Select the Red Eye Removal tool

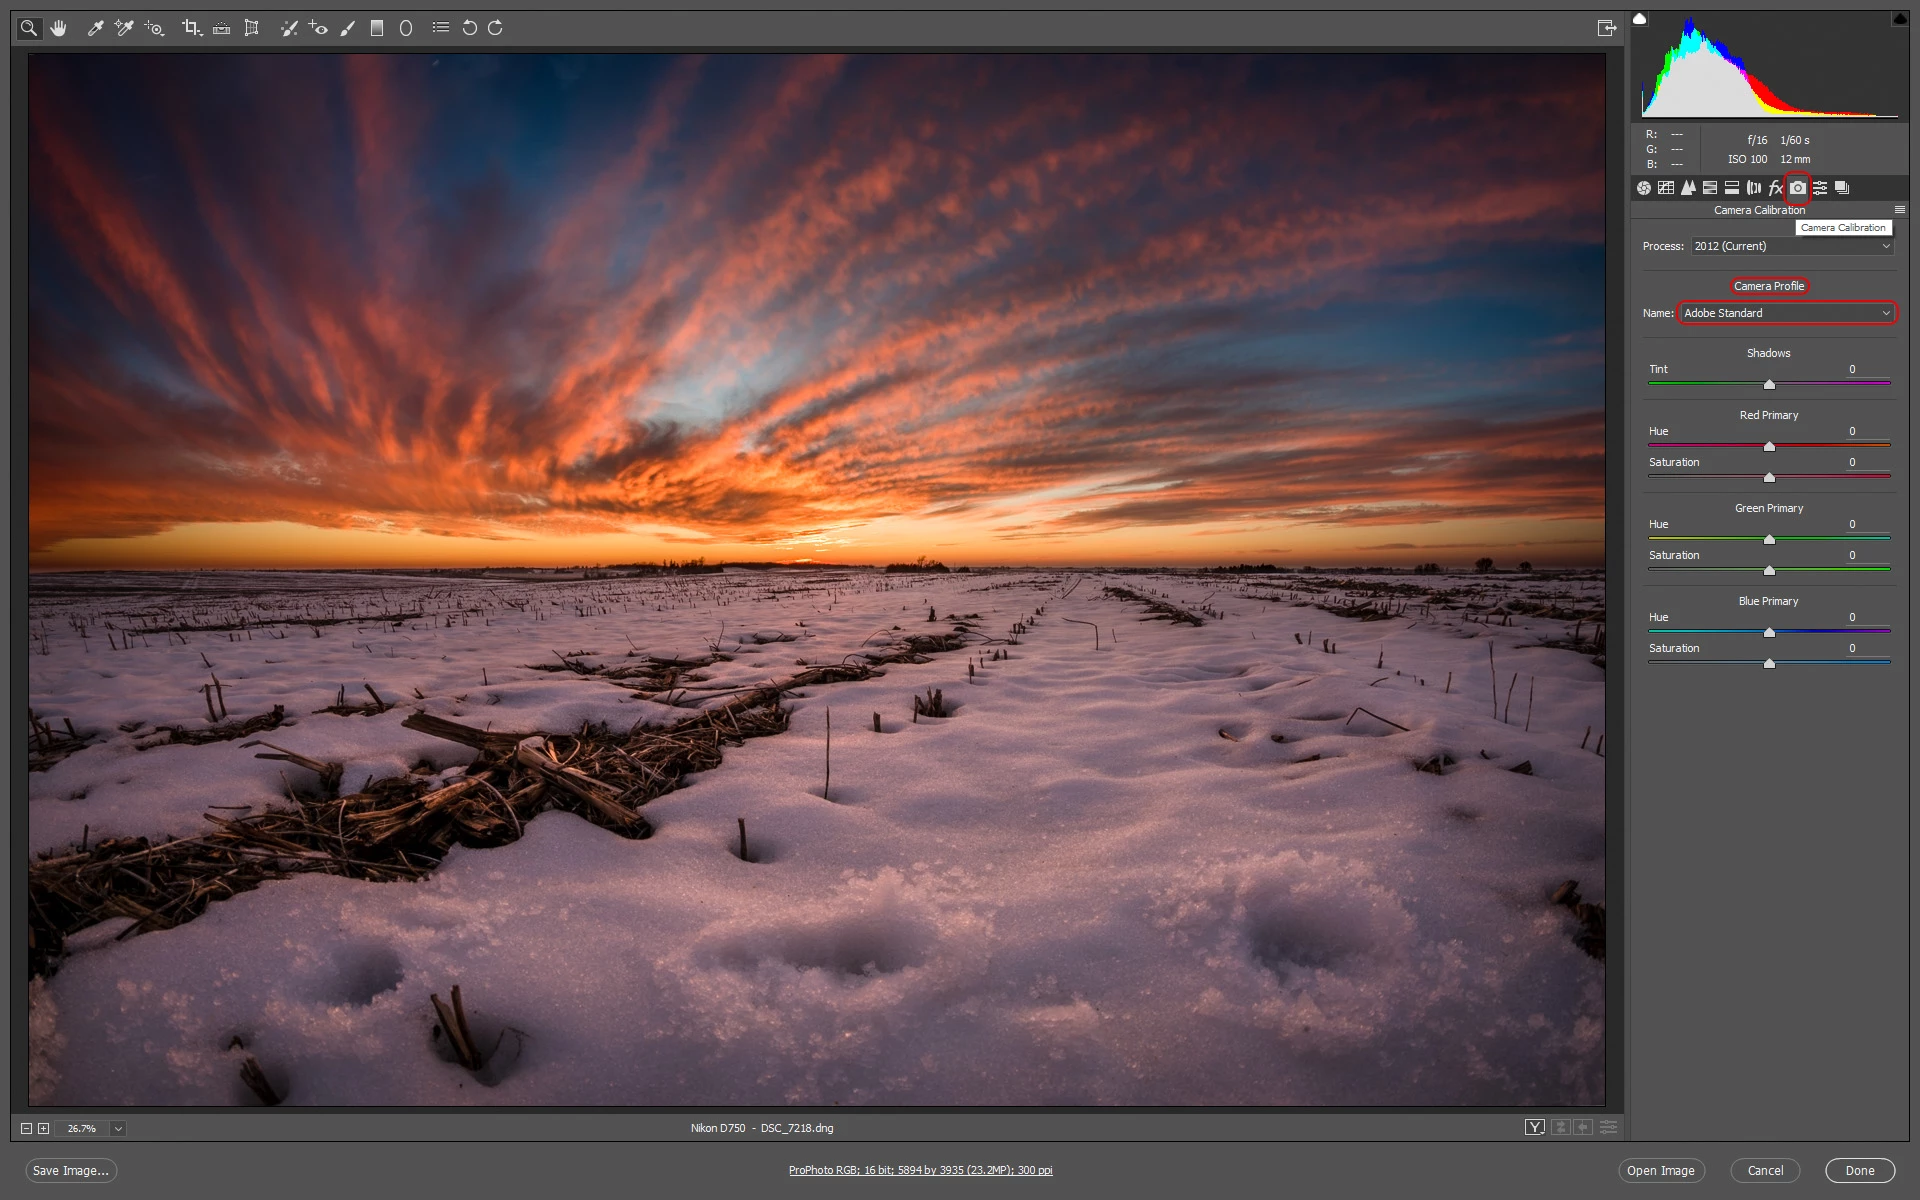(x=318, y=28)
